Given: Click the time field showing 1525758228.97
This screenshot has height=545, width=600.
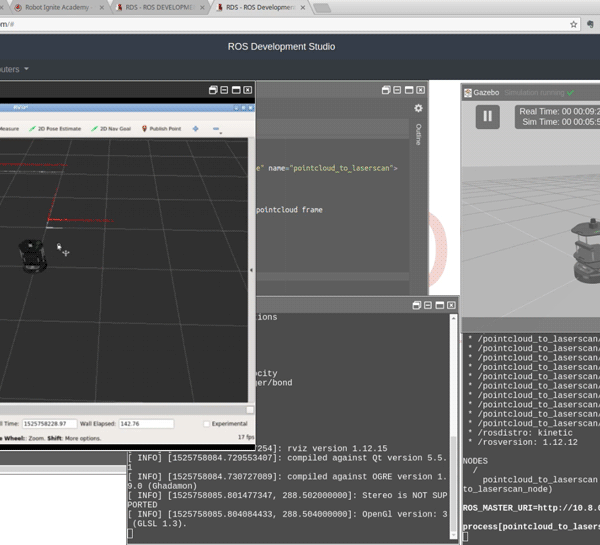Looking at the screenshot, I should pos(49,424).
